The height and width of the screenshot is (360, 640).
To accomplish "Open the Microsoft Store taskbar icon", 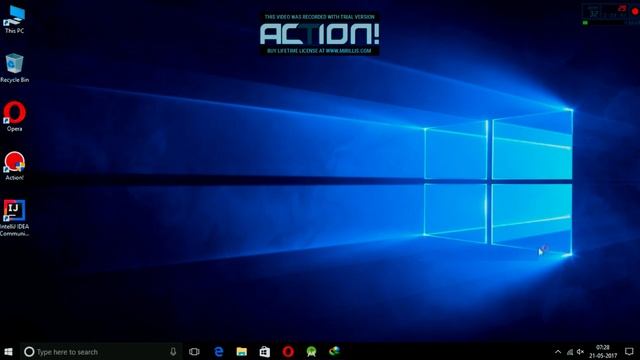I will coord(264,352).
